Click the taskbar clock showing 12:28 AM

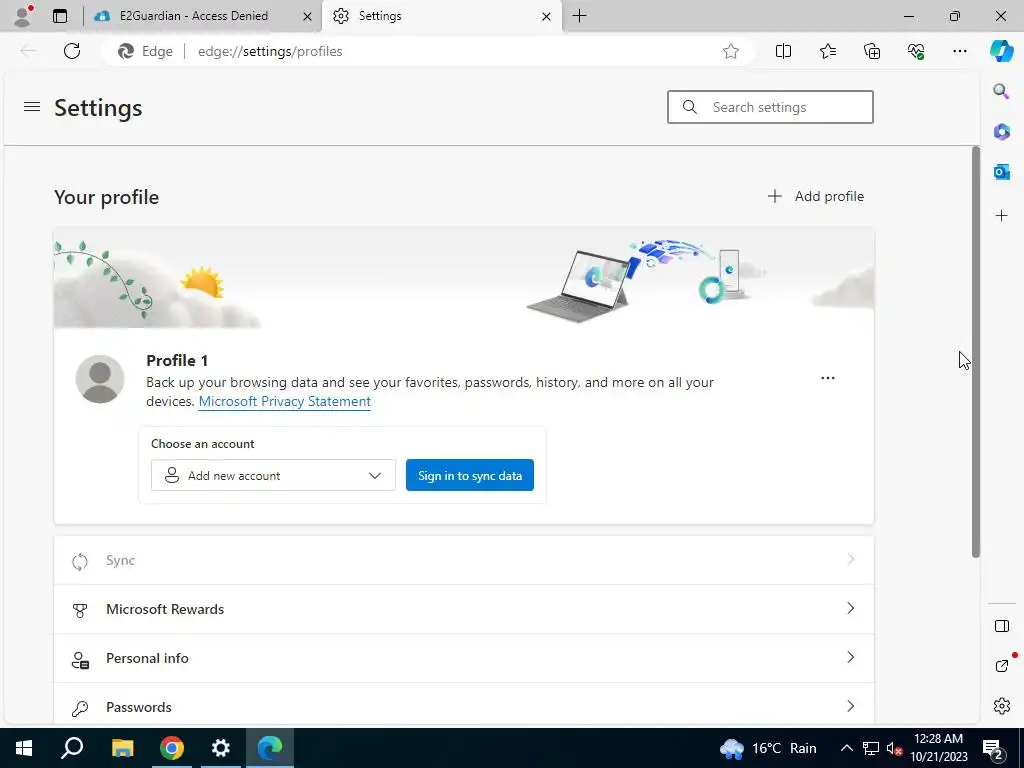tap(938, 748)
